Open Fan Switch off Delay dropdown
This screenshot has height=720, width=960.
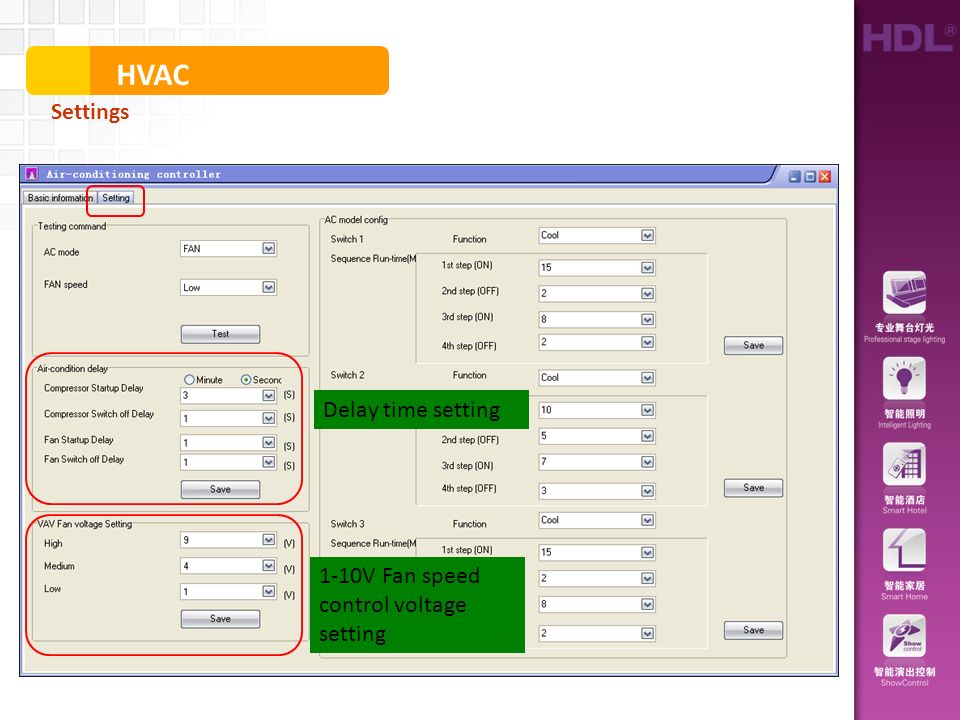(x=268, y=462)
